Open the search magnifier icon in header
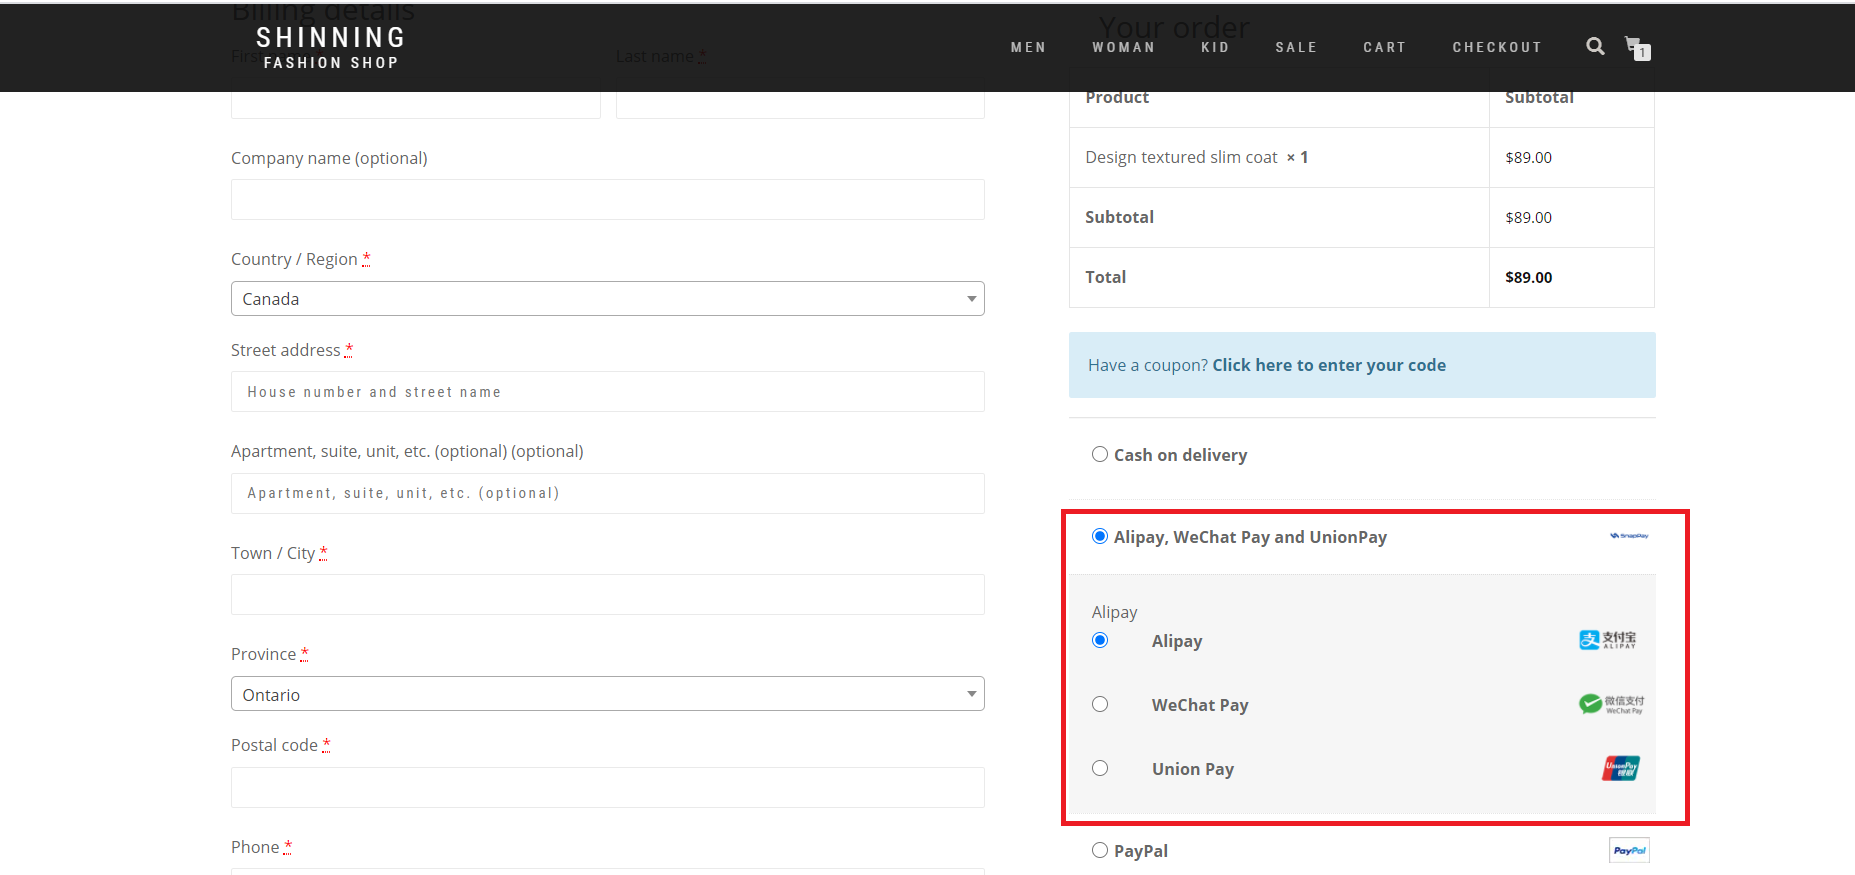The width and height of the screenshot is (1855, 875). click(x=1595, y=46)
